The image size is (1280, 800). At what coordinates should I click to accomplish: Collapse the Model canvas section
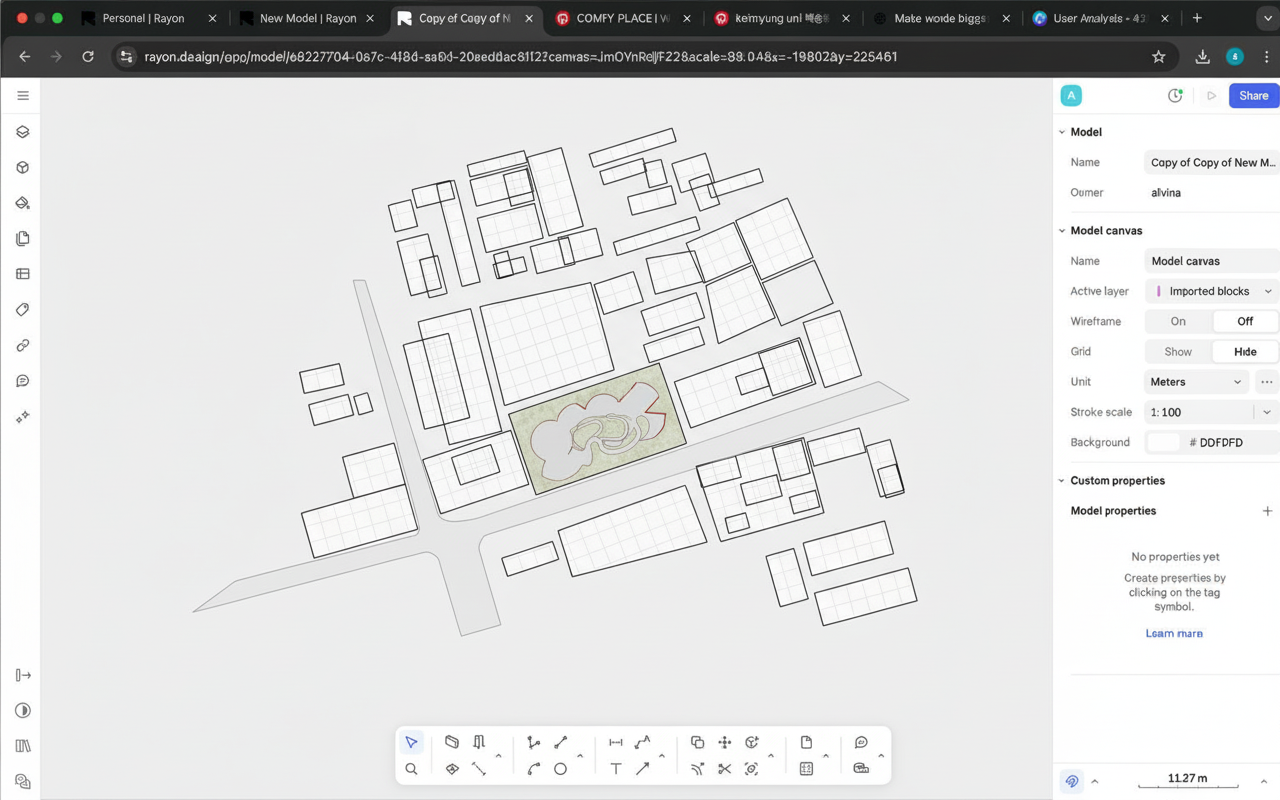[1062, 231]
